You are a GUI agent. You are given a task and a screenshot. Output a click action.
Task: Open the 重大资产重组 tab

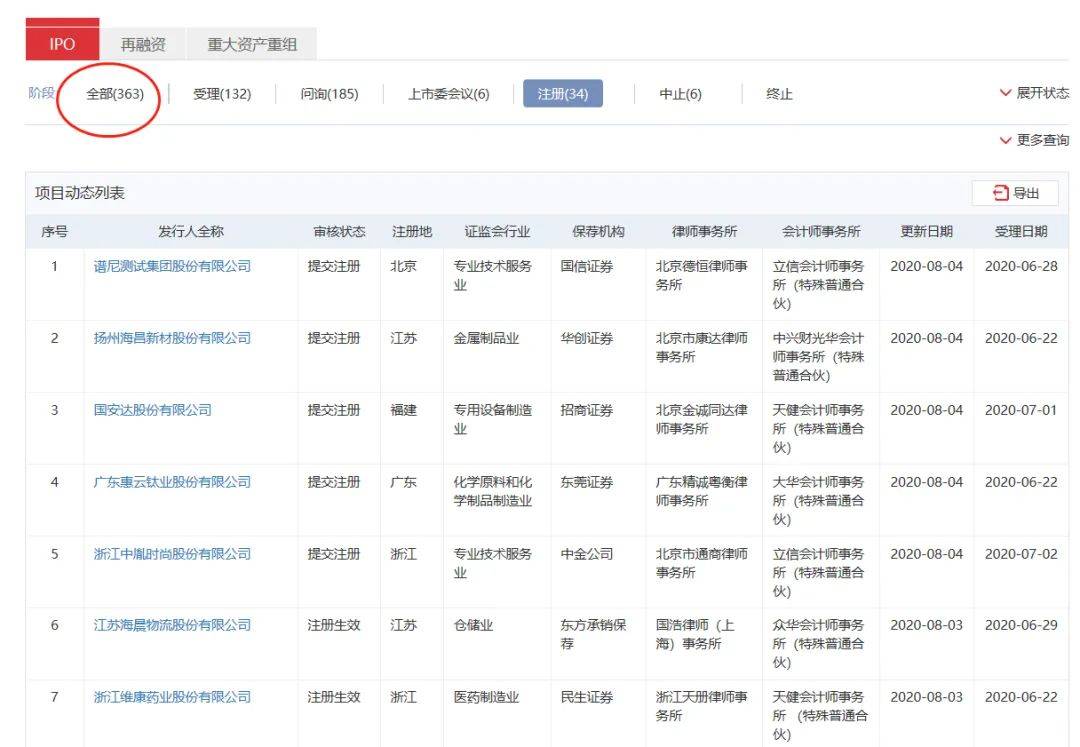251,45
